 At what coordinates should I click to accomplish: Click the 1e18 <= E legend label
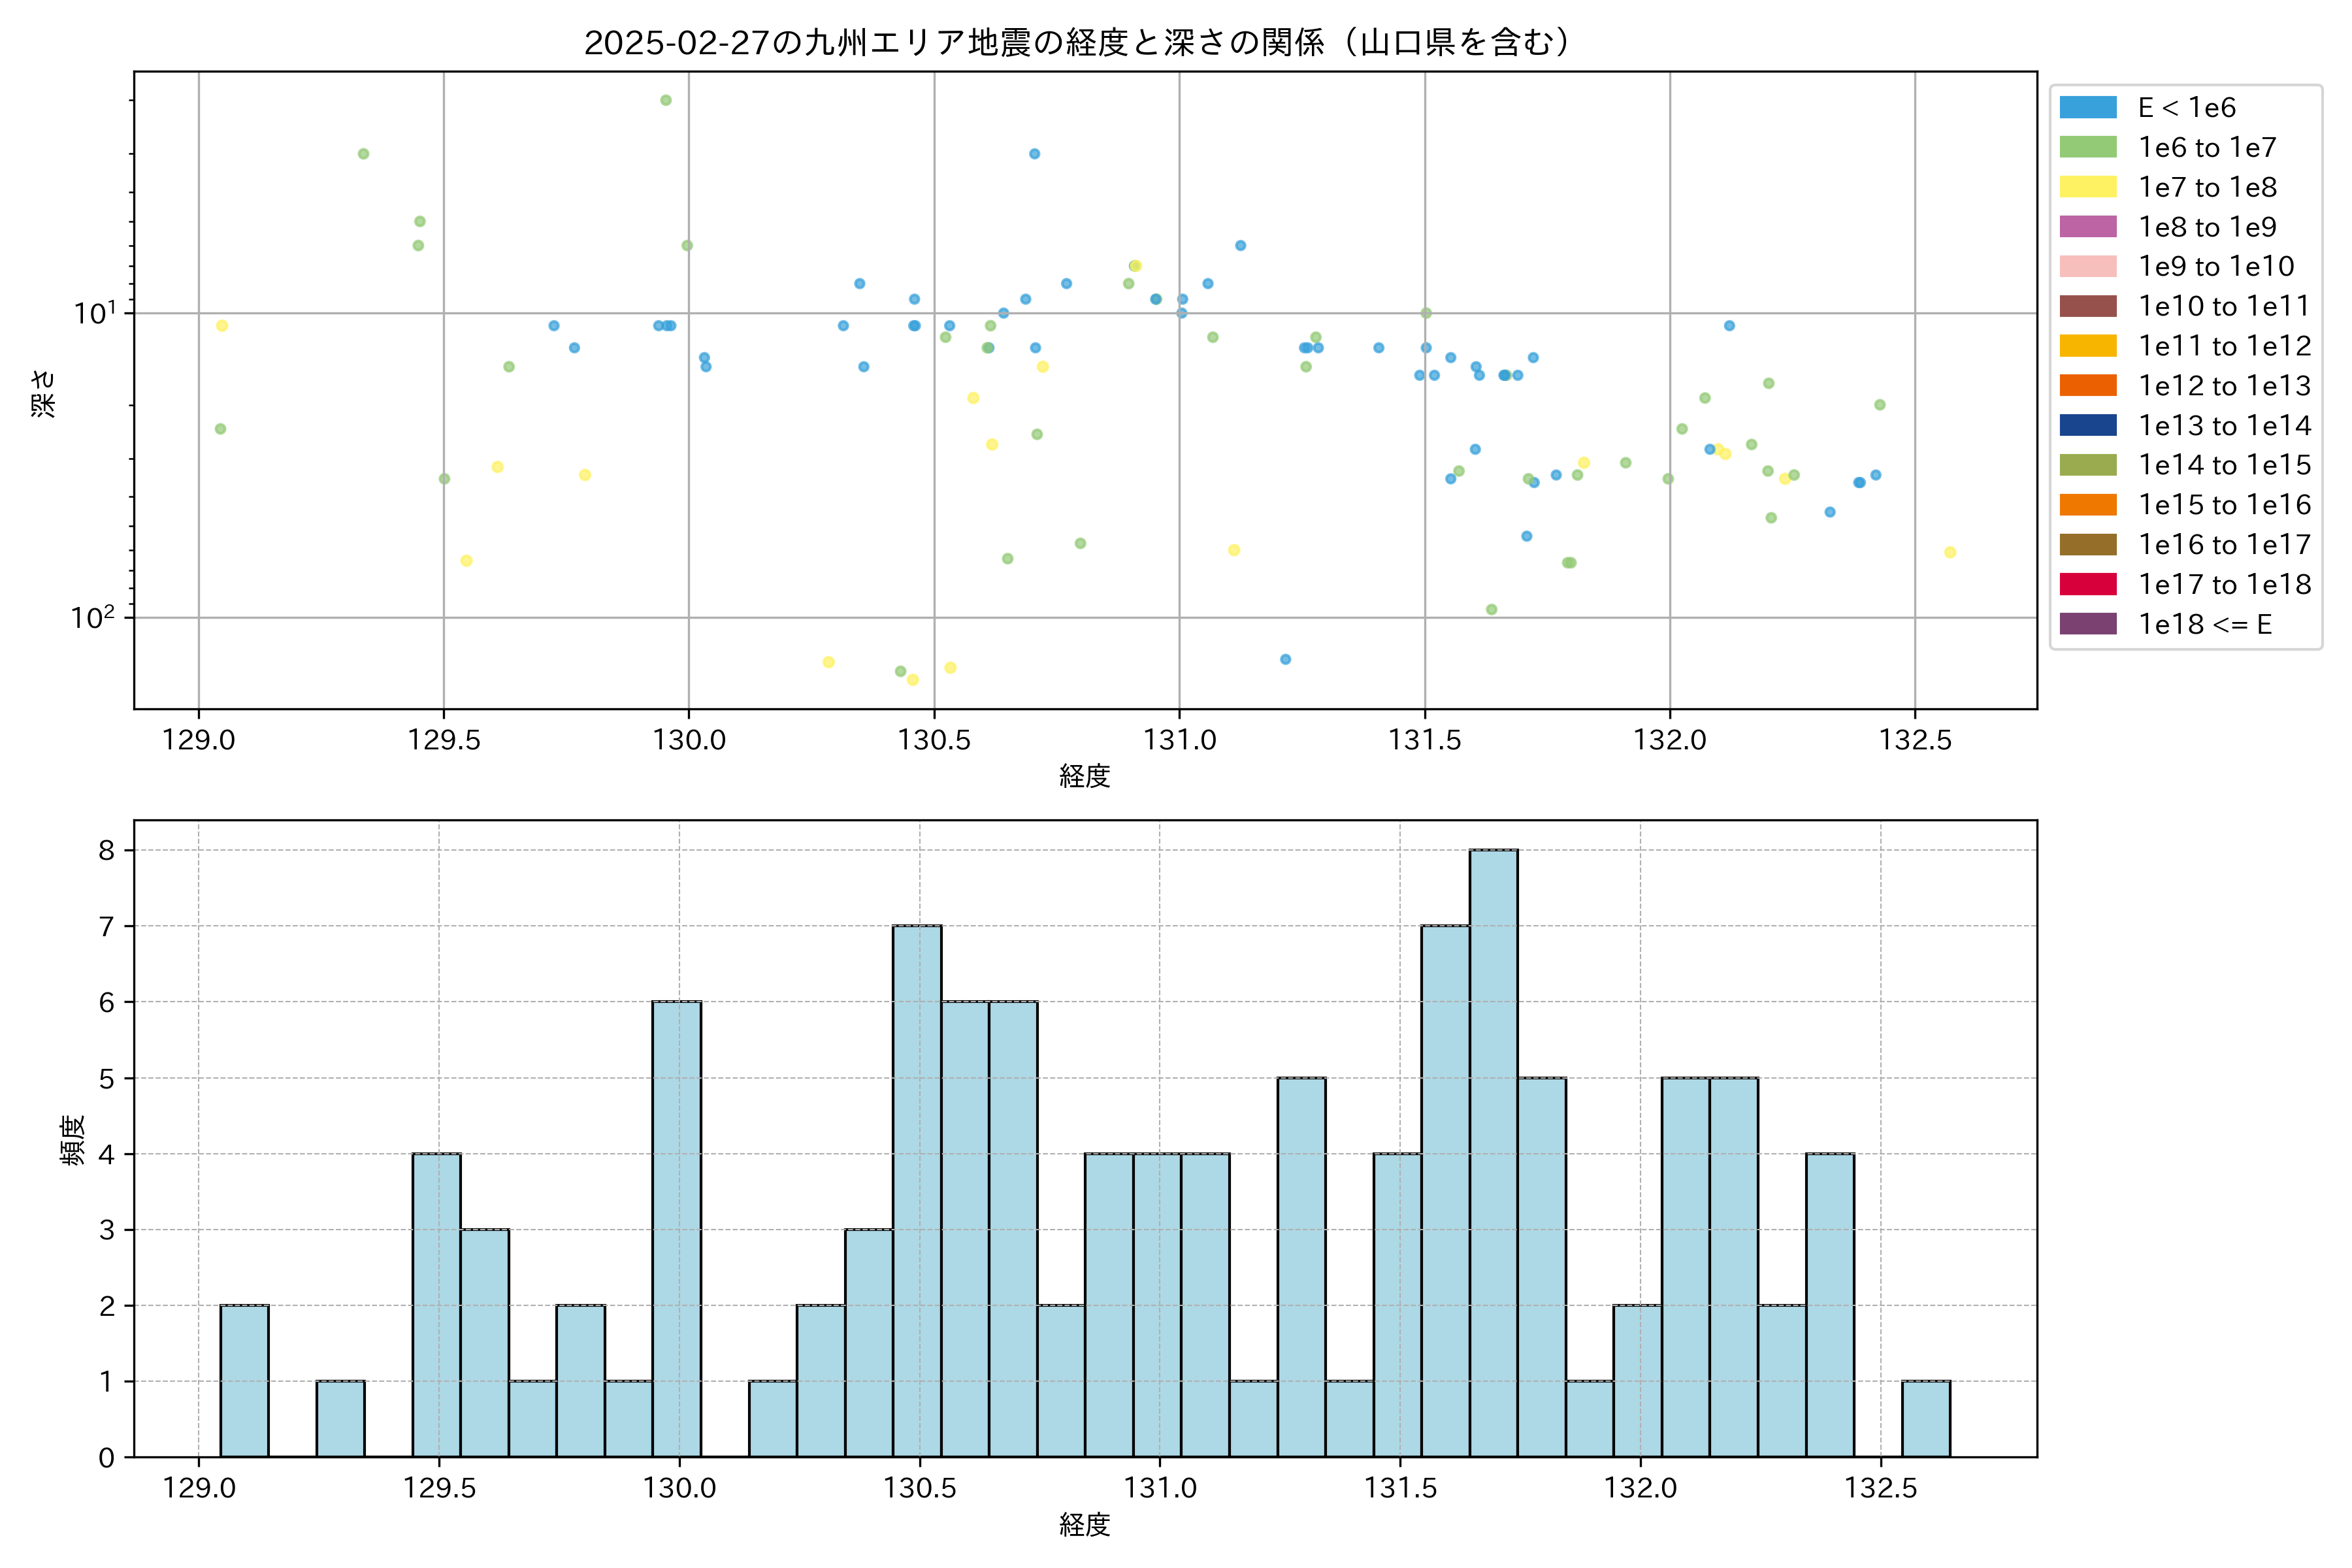[2204, 625]
